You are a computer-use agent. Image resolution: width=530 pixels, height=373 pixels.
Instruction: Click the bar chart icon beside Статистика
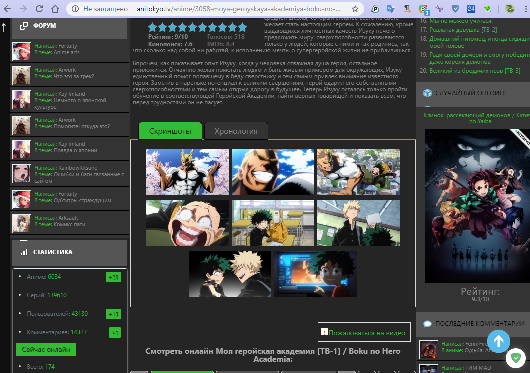click(x=24, y=252)
